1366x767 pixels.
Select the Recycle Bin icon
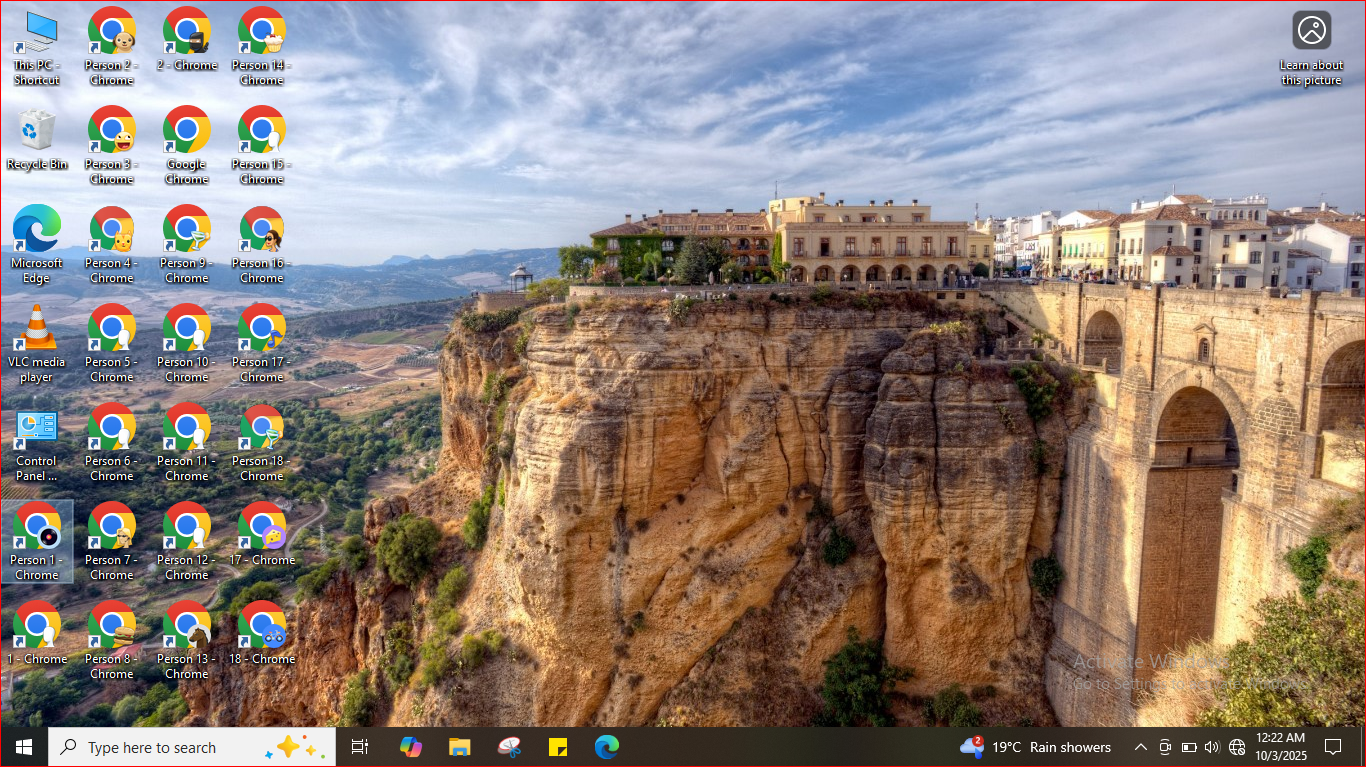(x=37, y=139)
